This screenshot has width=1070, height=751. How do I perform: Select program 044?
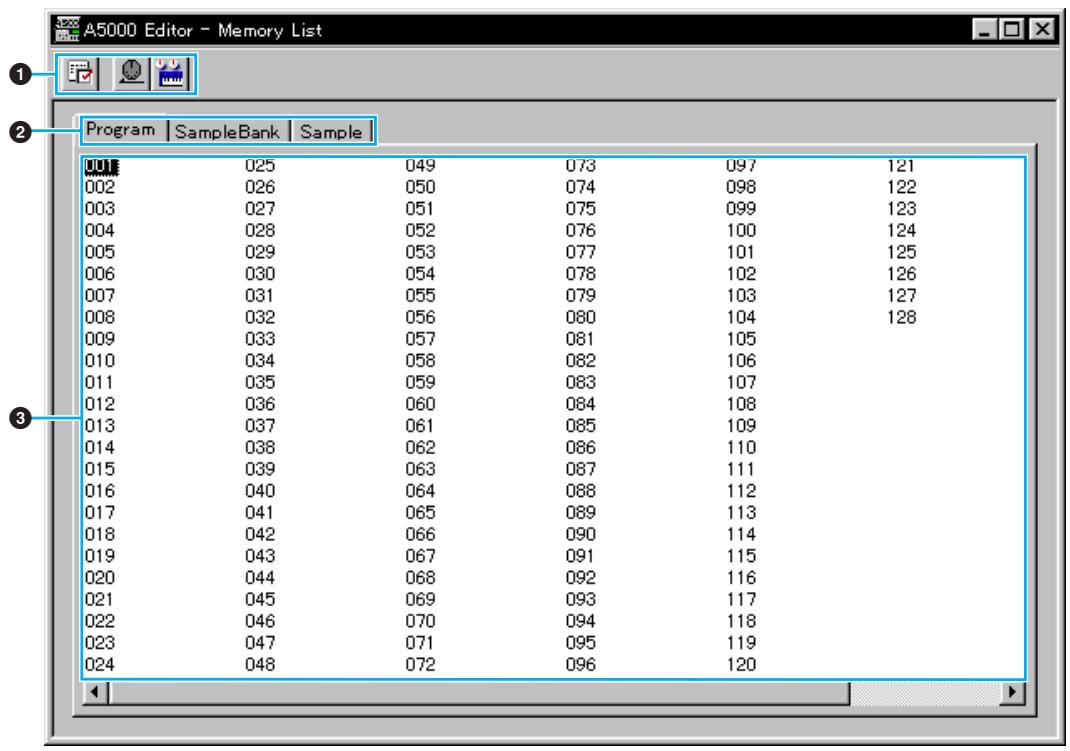[260, 577]
